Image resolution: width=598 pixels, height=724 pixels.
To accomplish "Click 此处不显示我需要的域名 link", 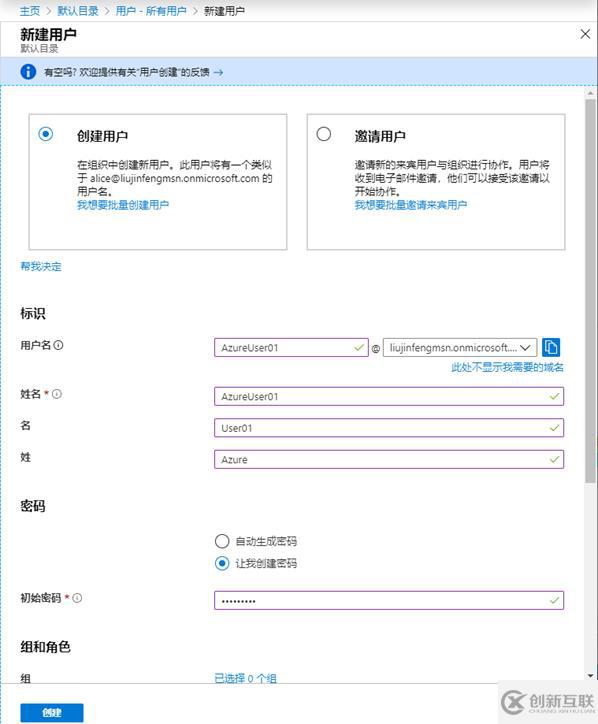I will pyautogui.click(x=507, y=367).
